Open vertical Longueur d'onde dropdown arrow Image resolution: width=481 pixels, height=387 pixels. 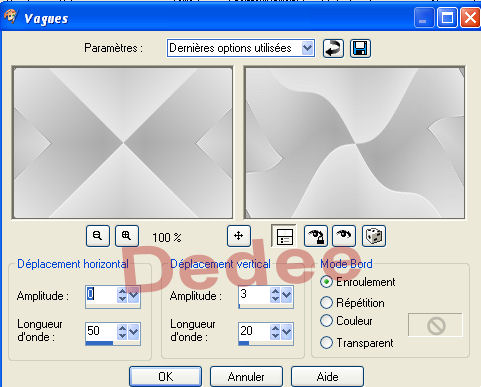tap(287, 332)
